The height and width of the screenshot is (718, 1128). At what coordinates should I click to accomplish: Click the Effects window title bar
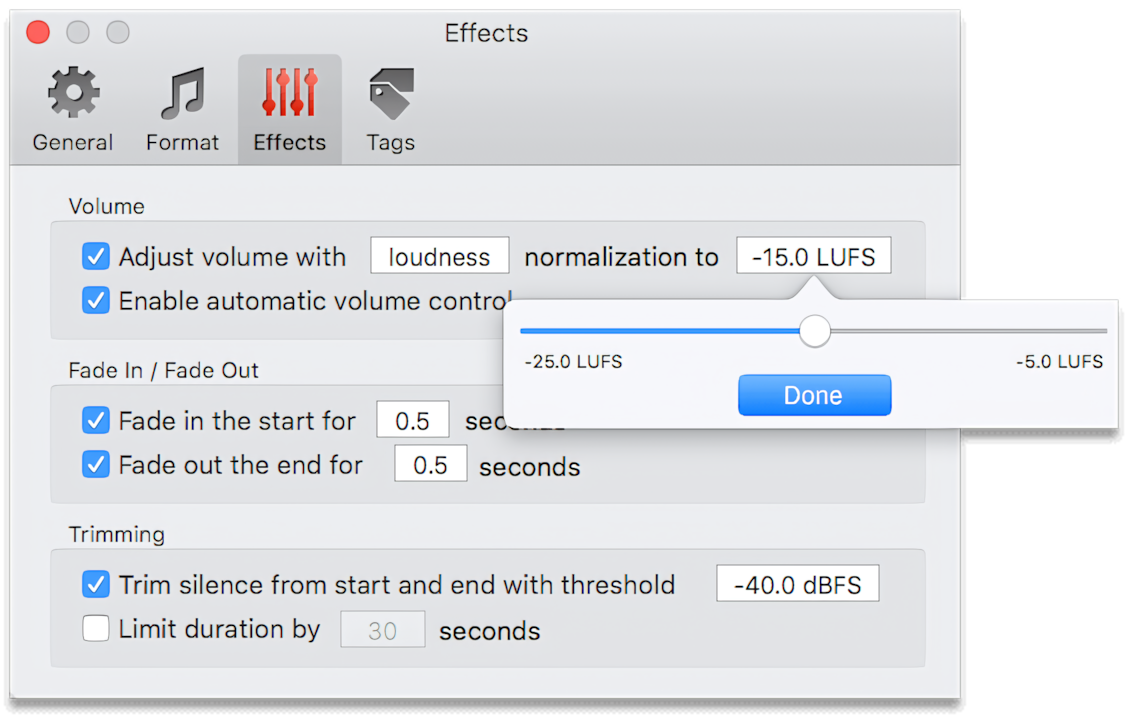click(x=486, y=32)
